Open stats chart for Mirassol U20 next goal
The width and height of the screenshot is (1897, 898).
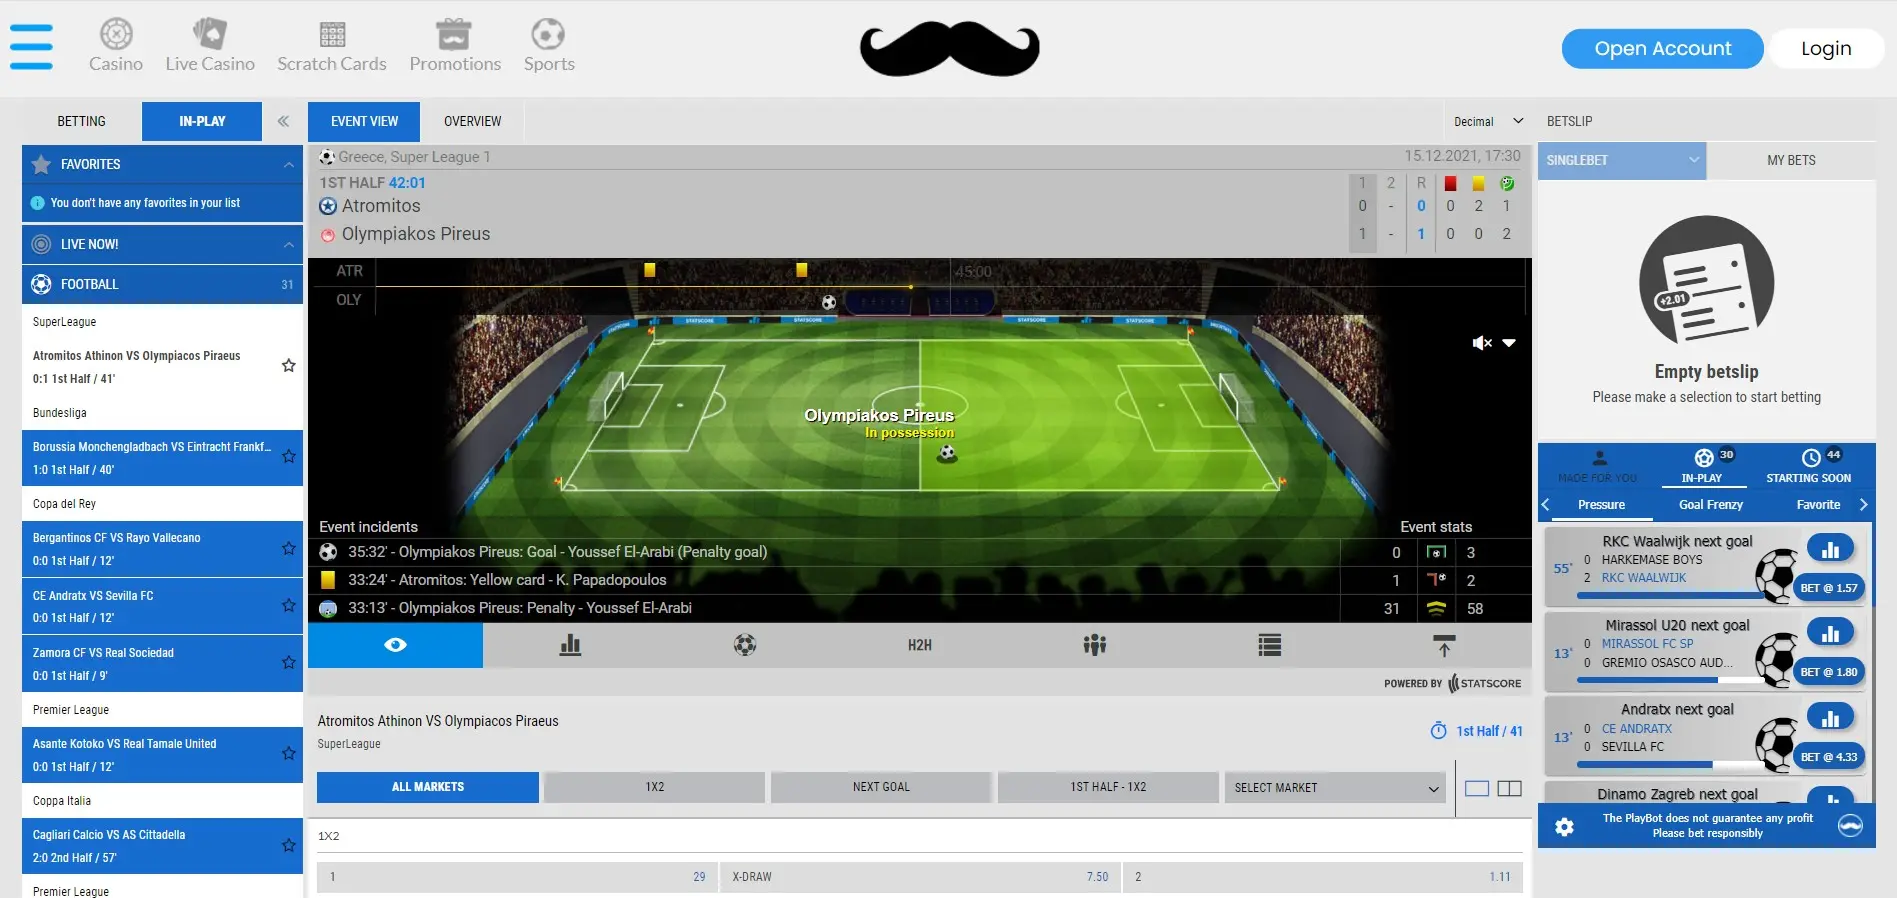pyautogui.click(x=1830, y=632)
